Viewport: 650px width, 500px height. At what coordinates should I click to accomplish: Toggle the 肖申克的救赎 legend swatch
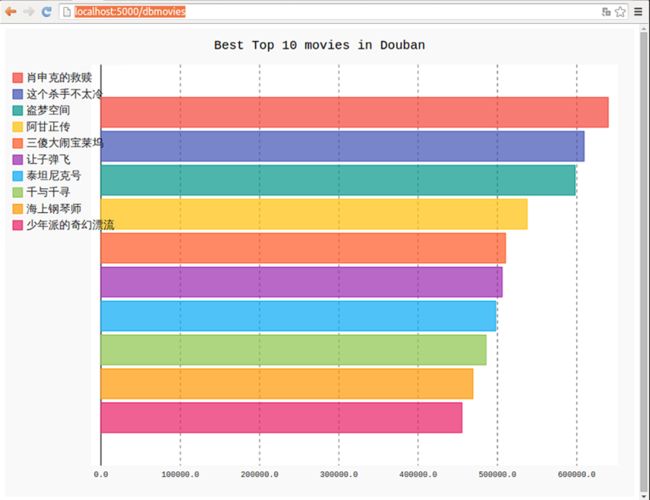click(17, 78)
